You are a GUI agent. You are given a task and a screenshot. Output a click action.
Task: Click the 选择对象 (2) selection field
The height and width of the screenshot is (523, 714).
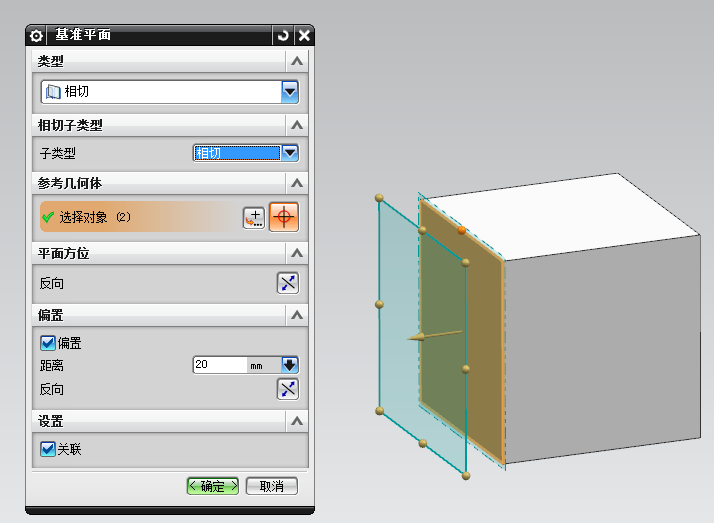(138, 217)
